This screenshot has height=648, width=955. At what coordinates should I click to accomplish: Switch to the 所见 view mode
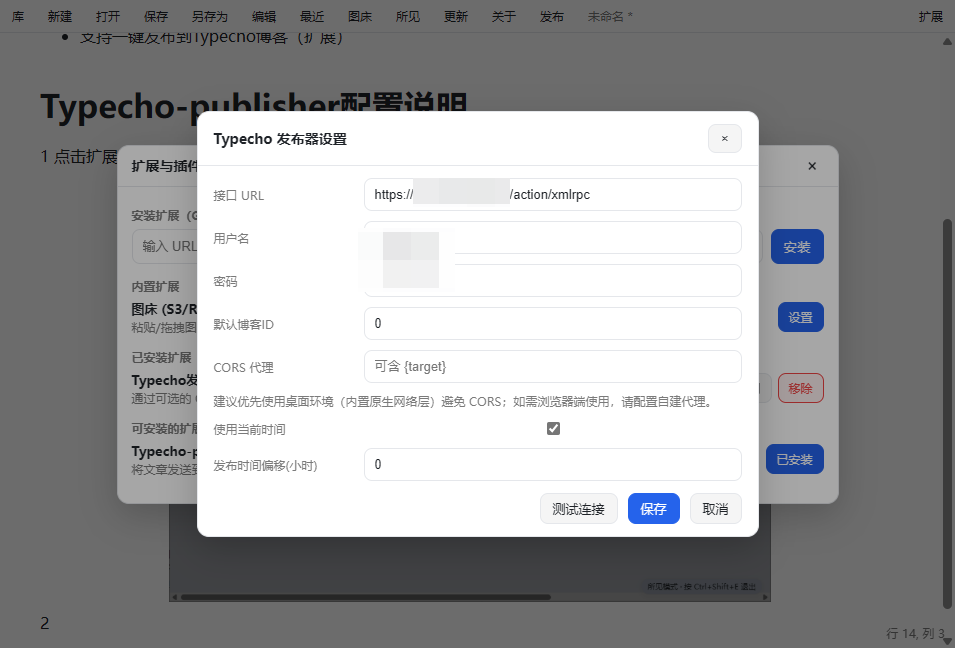[x=408, y=17]
